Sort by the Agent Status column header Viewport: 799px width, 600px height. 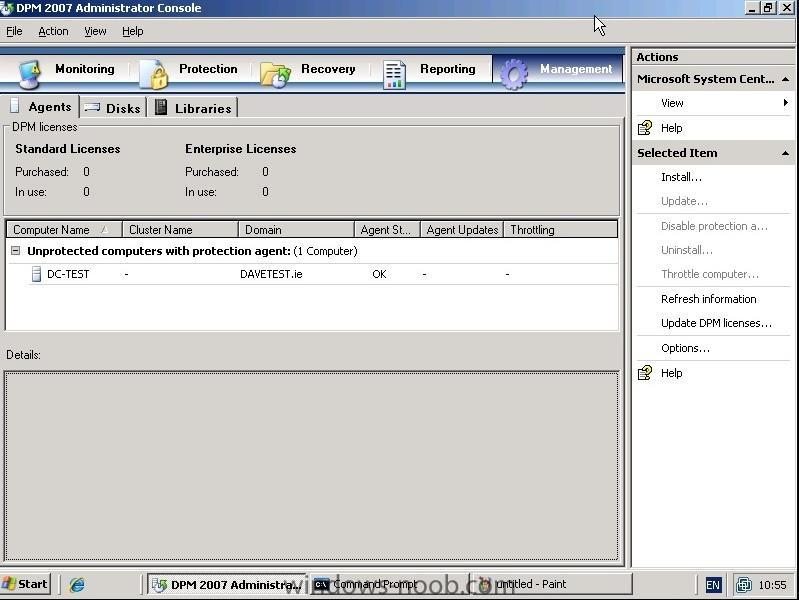pyautogui.click(x=387, y=229)
